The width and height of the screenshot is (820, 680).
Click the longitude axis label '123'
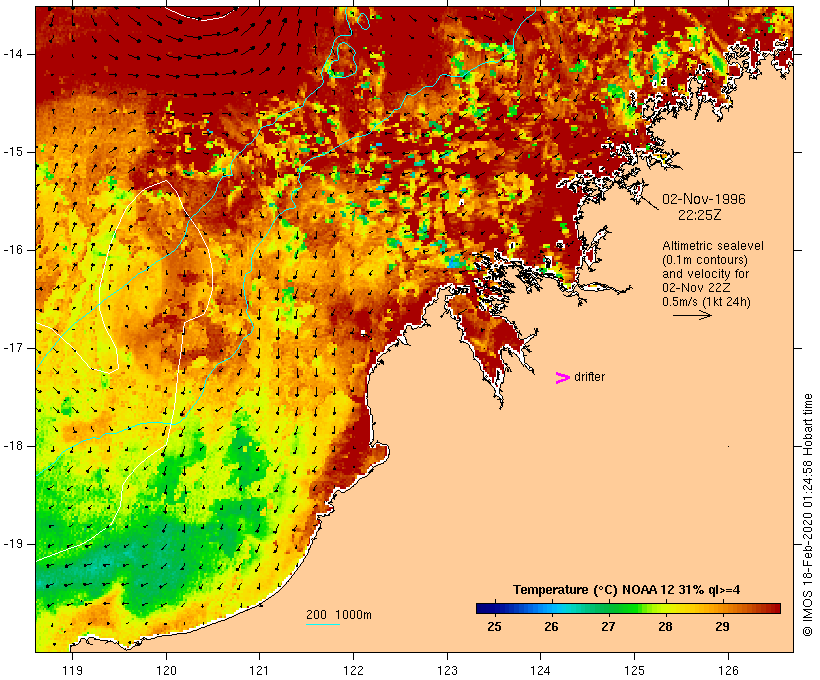pyautogui.click(x=447, y=670)
